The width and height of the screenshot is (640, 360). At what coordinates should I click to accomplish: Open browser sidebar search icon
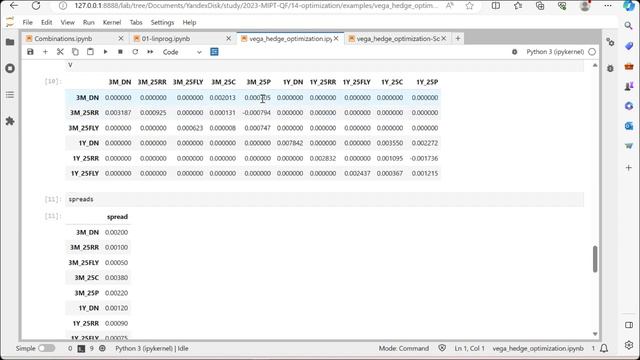628,25
